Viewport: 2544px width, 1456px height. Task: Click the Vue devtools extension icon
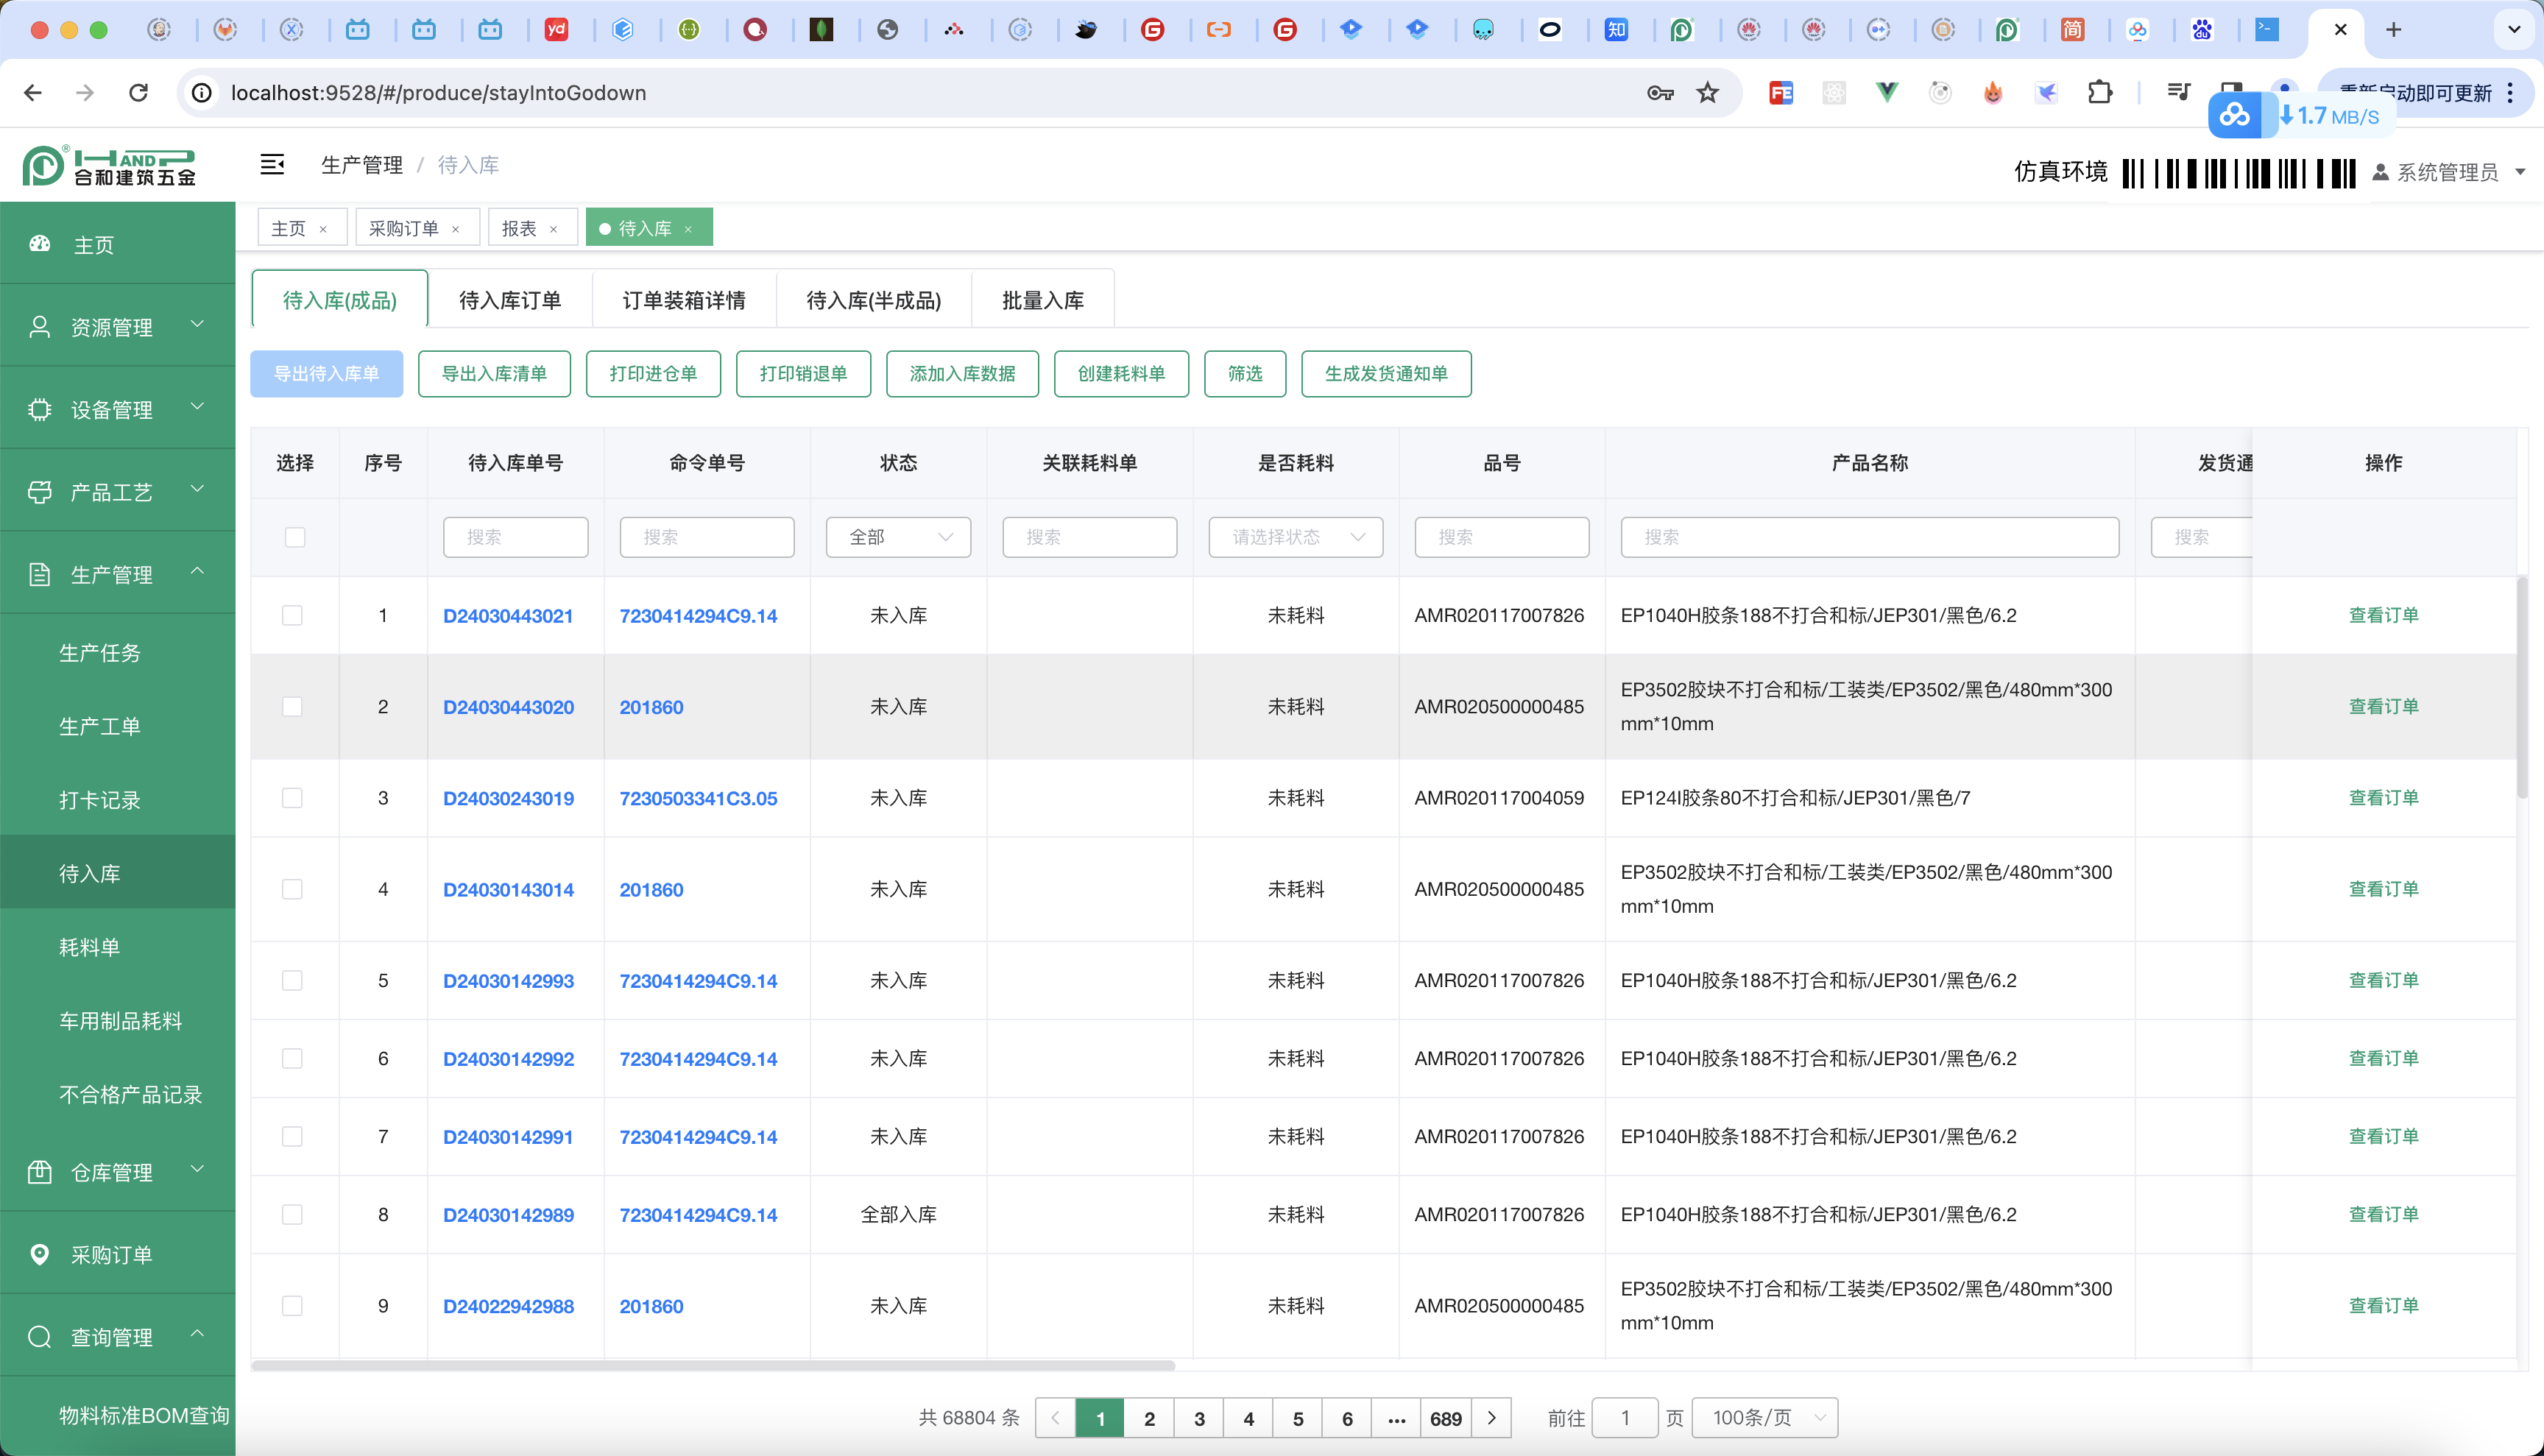pyautogui.click(x=1887, y=93)
